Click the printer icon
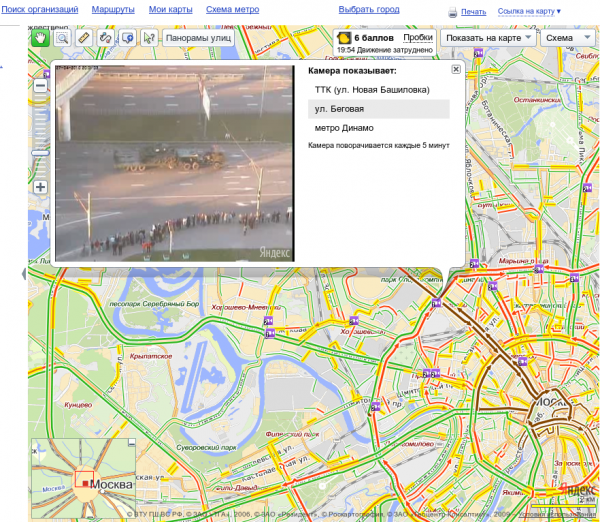The image size is (600, 522). pos(453,12)
